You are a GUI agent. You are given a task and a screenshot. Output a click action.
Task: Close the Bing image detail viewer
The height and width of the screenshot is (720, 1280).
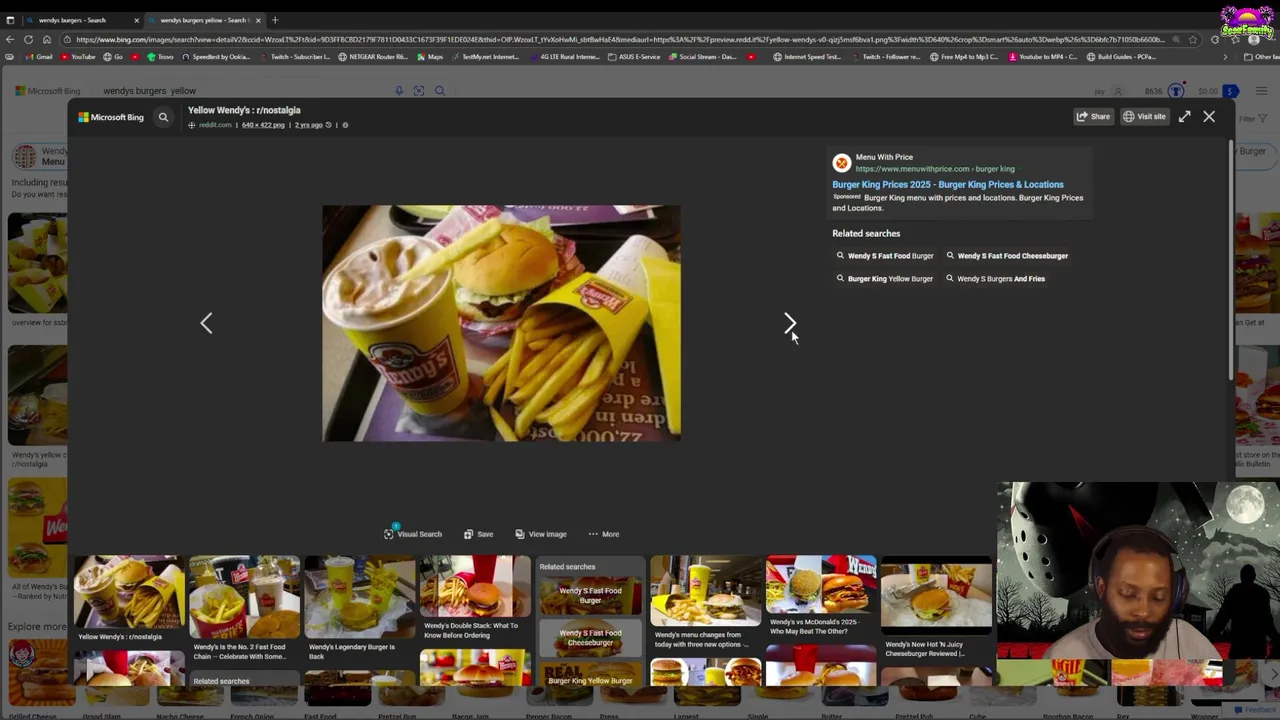1209,116
